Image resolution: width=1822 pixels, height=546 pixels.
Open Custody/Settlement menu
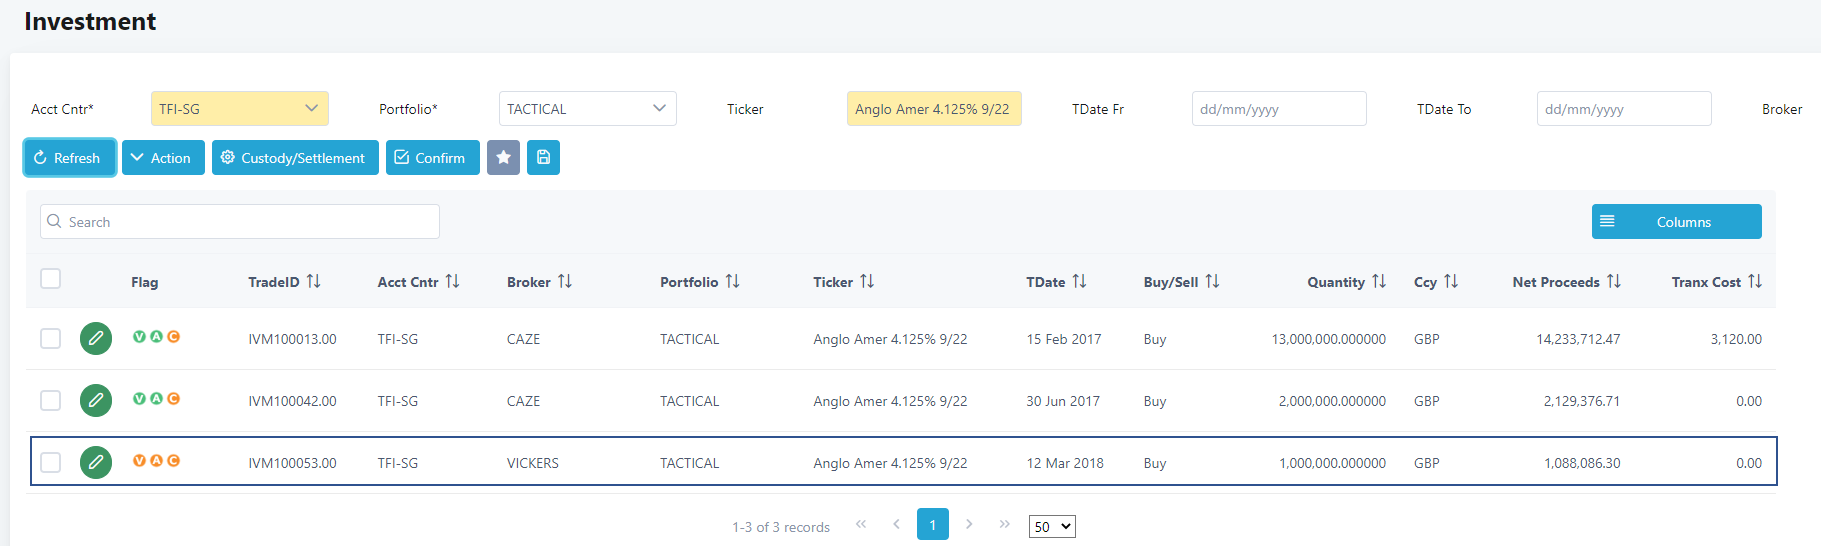point(295,158)
